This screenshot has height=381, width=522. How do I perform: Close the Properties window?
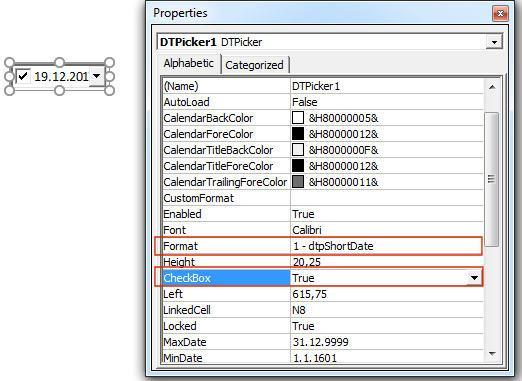pos(500,13)
